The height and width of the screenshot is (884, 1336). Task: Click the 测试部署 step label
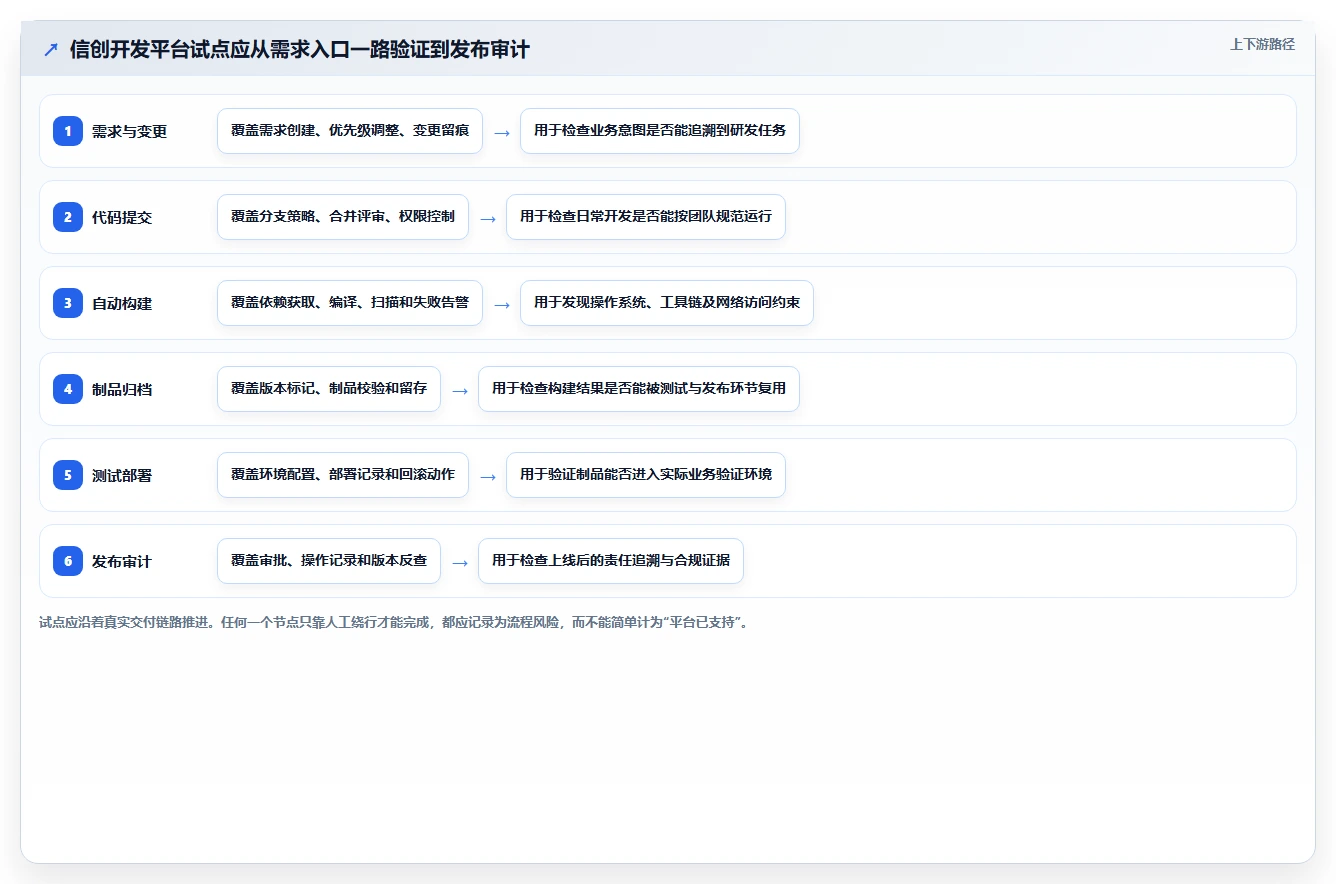coord(122,476)
